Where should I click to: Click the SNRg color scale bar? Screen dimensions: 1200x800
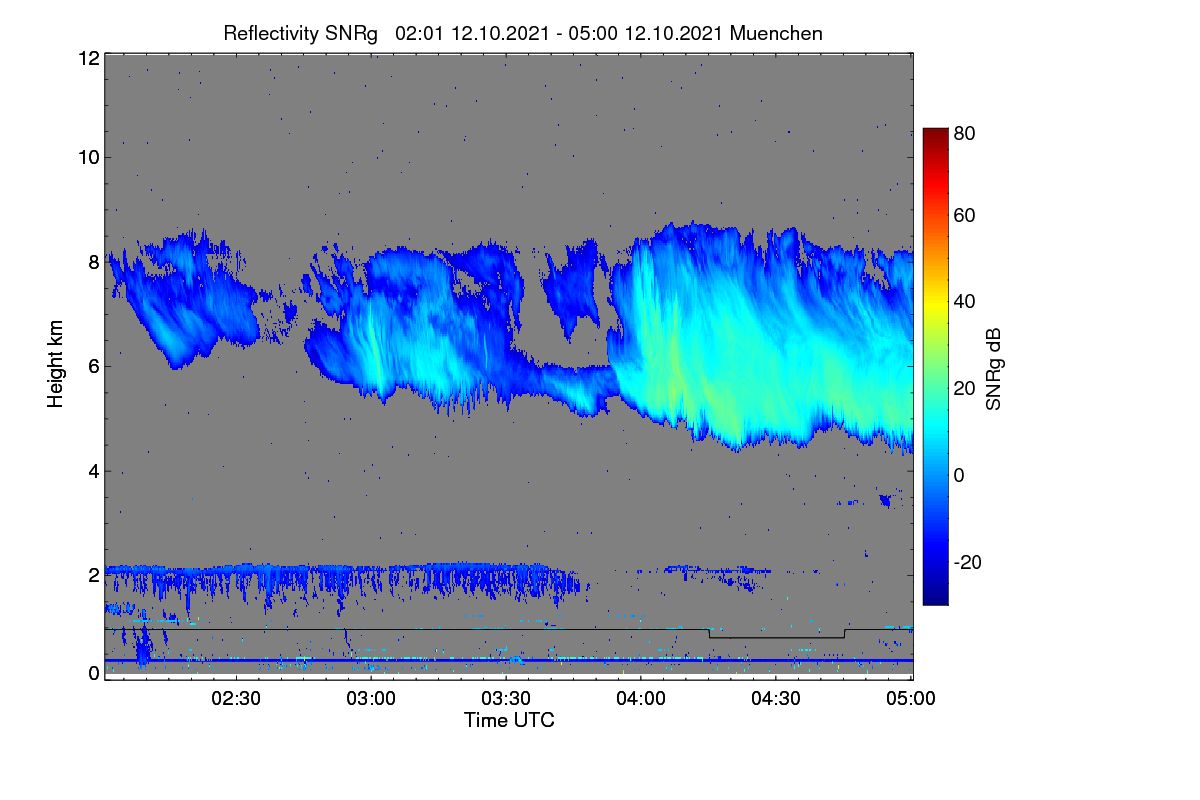click(935, 366)
